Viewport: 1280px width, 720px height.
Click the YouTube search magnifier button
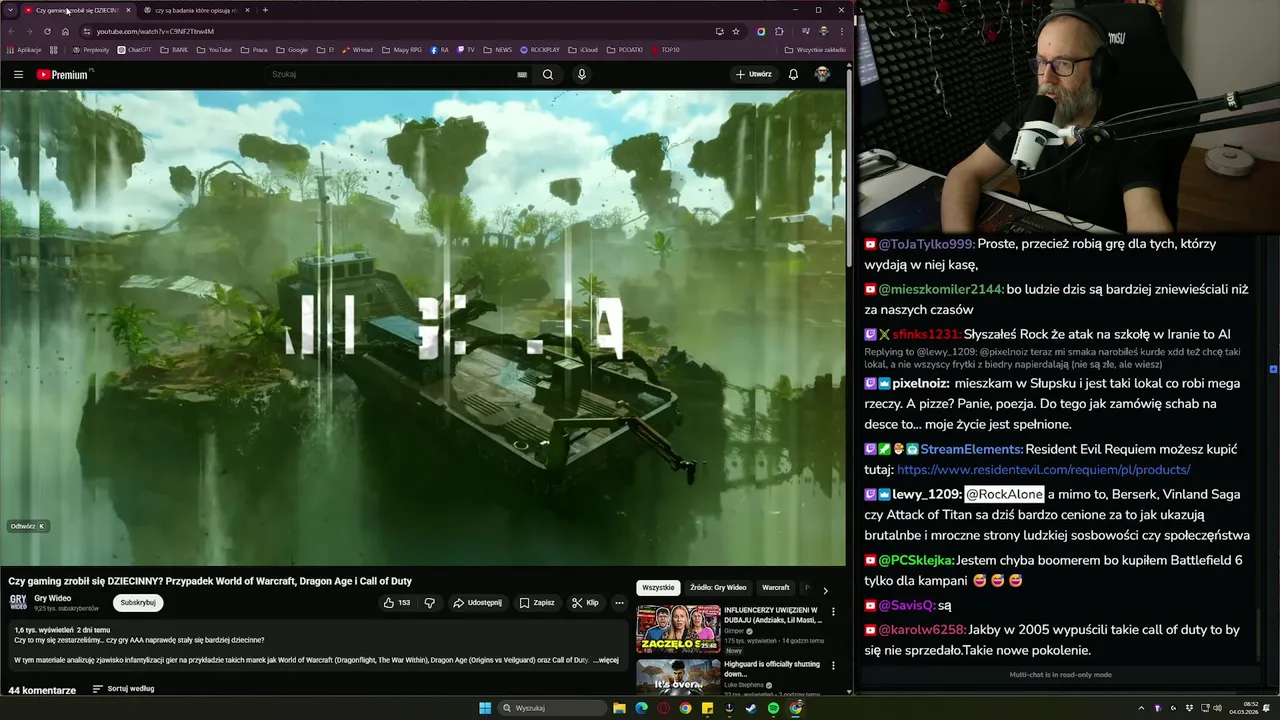[548, 74]
